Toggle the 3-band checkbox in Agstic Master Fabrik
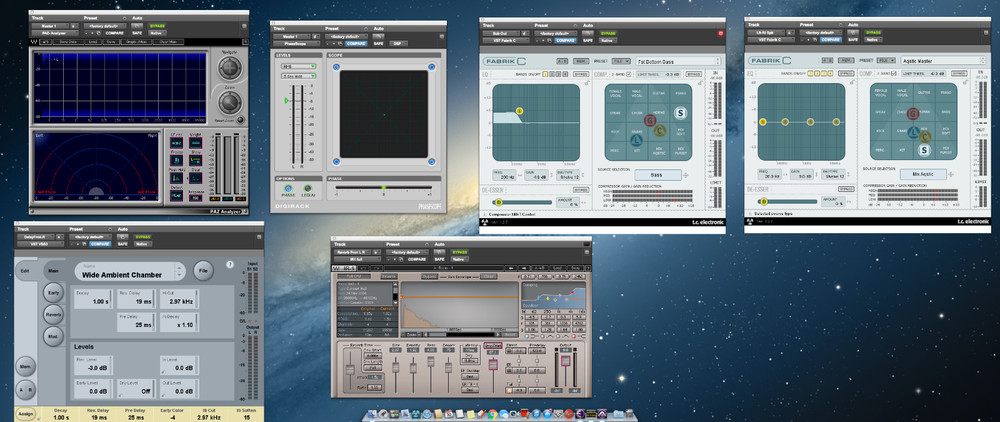This screenshot has height=422, width=1000. coord(893,73)
